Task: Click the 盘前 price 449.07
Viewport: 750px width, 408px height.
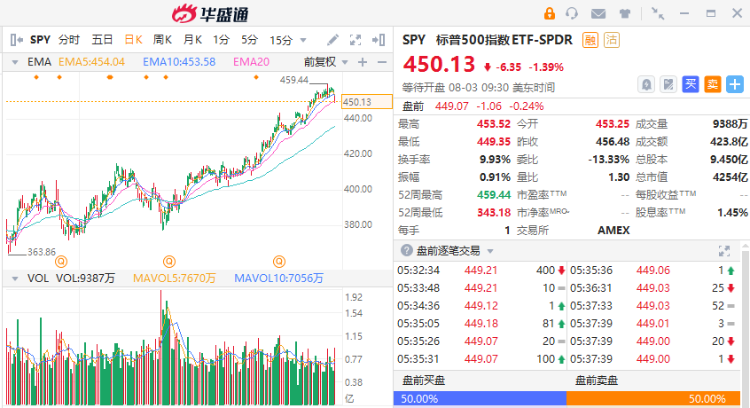Action: click(x=452, y=107)
